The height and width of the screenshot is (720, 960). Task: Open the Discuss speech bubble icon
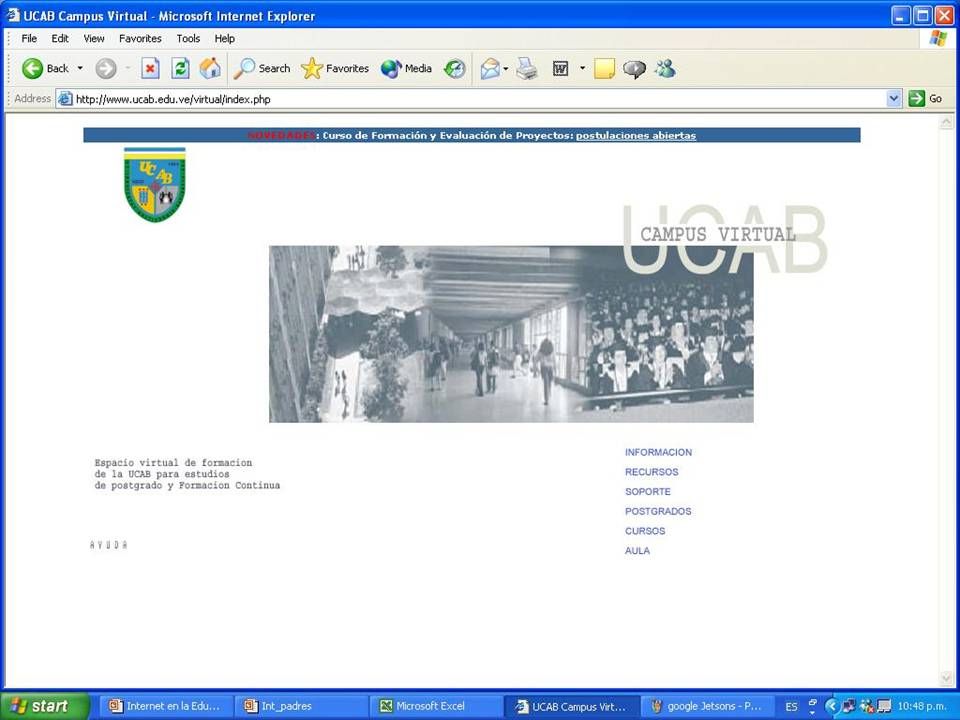click(x=634, y=69)
